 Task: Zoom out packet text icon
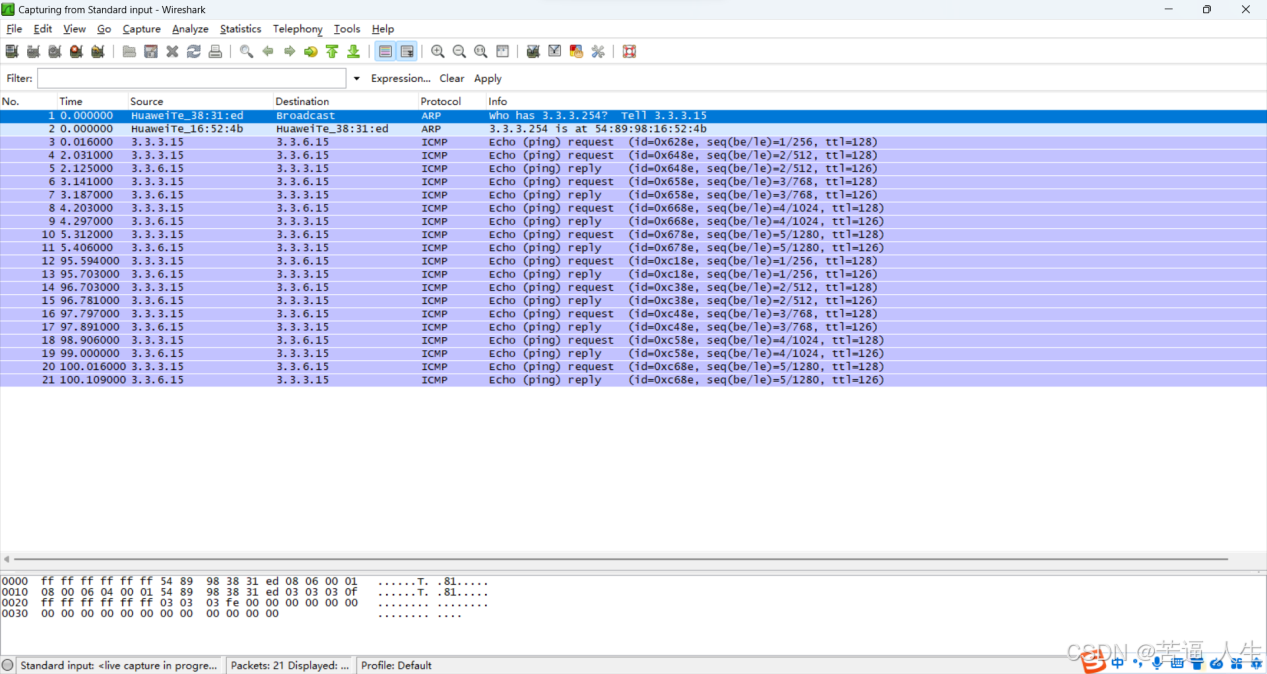click(x=459, y=51)
